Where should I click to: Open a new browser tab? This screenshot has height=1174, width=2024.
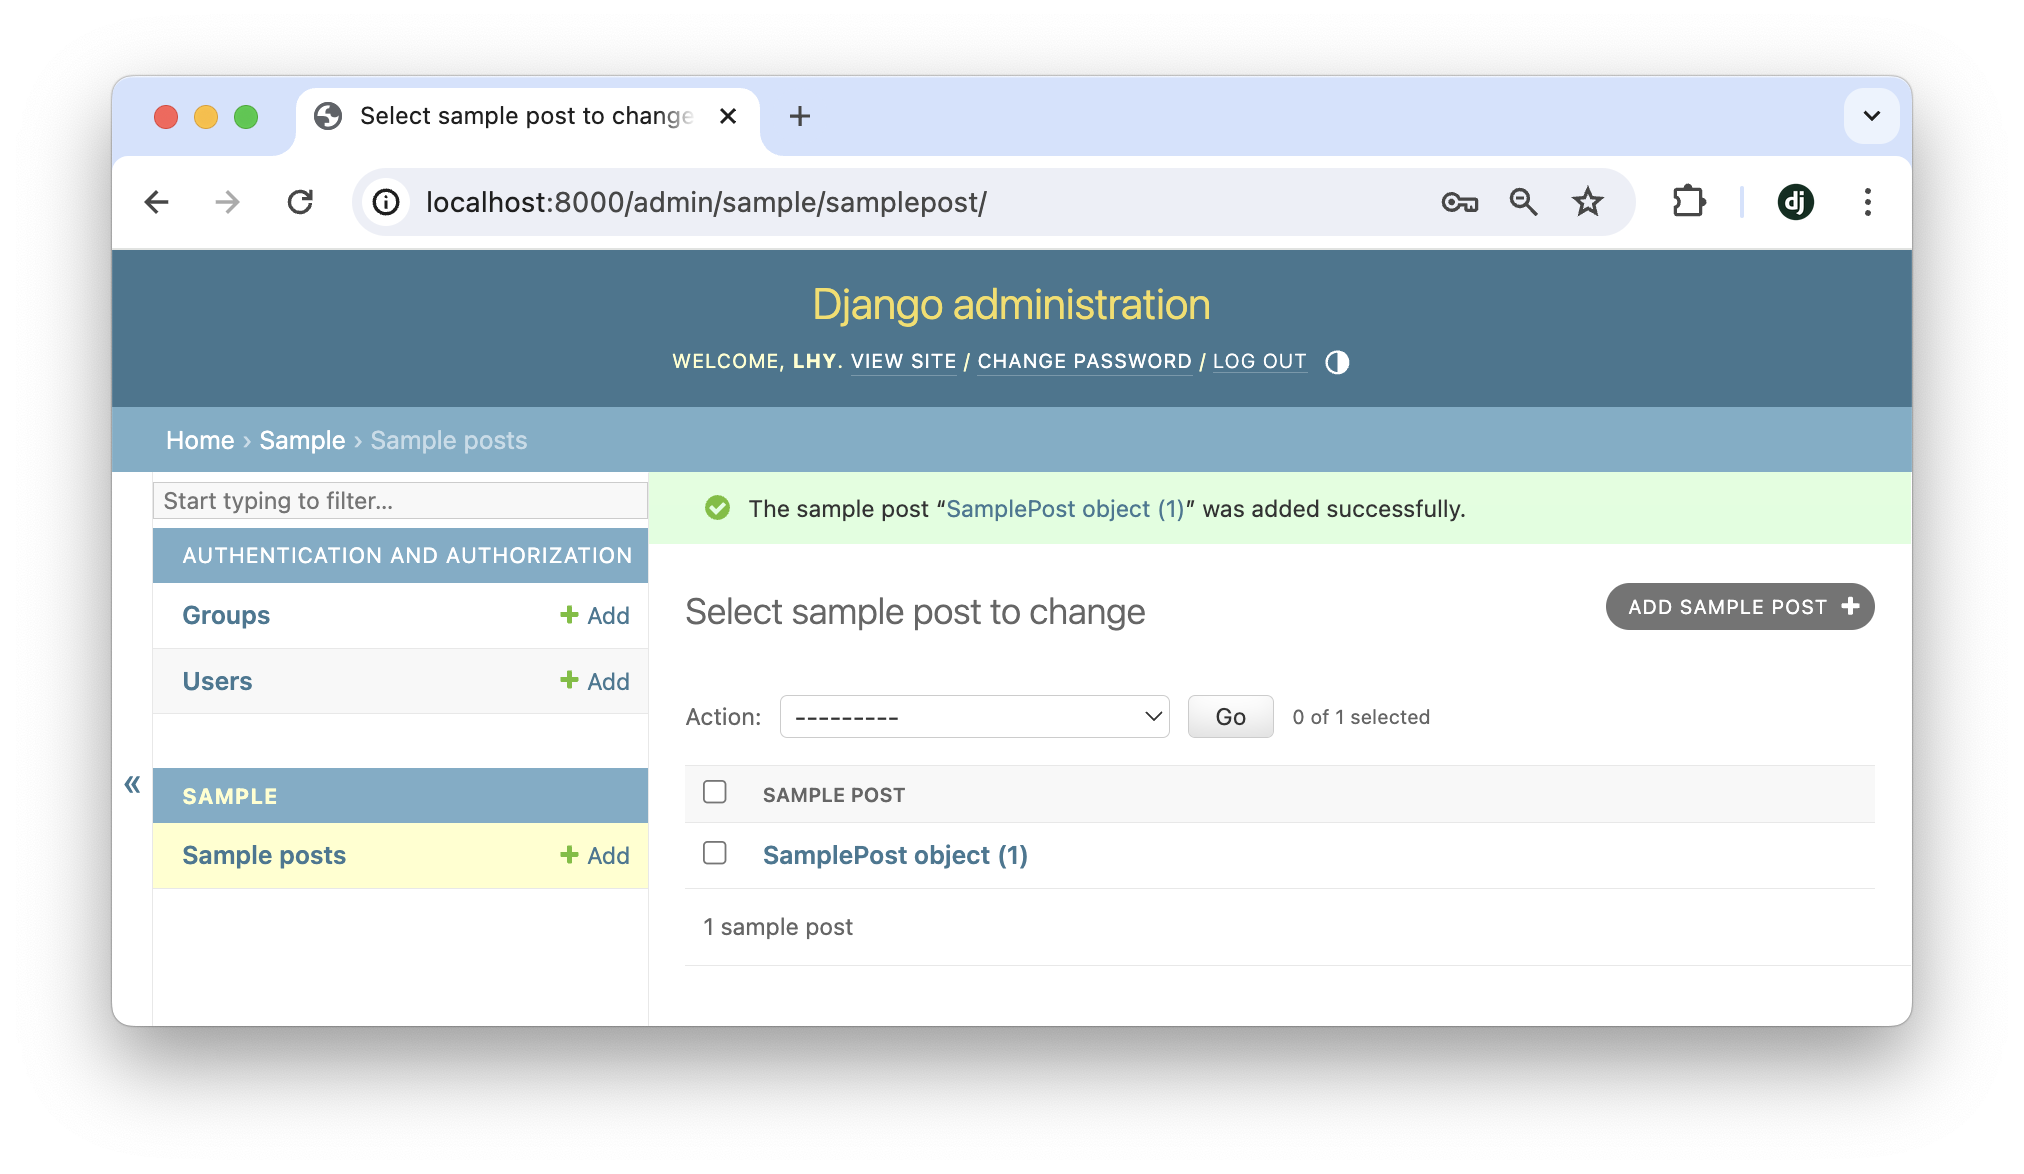799,116
